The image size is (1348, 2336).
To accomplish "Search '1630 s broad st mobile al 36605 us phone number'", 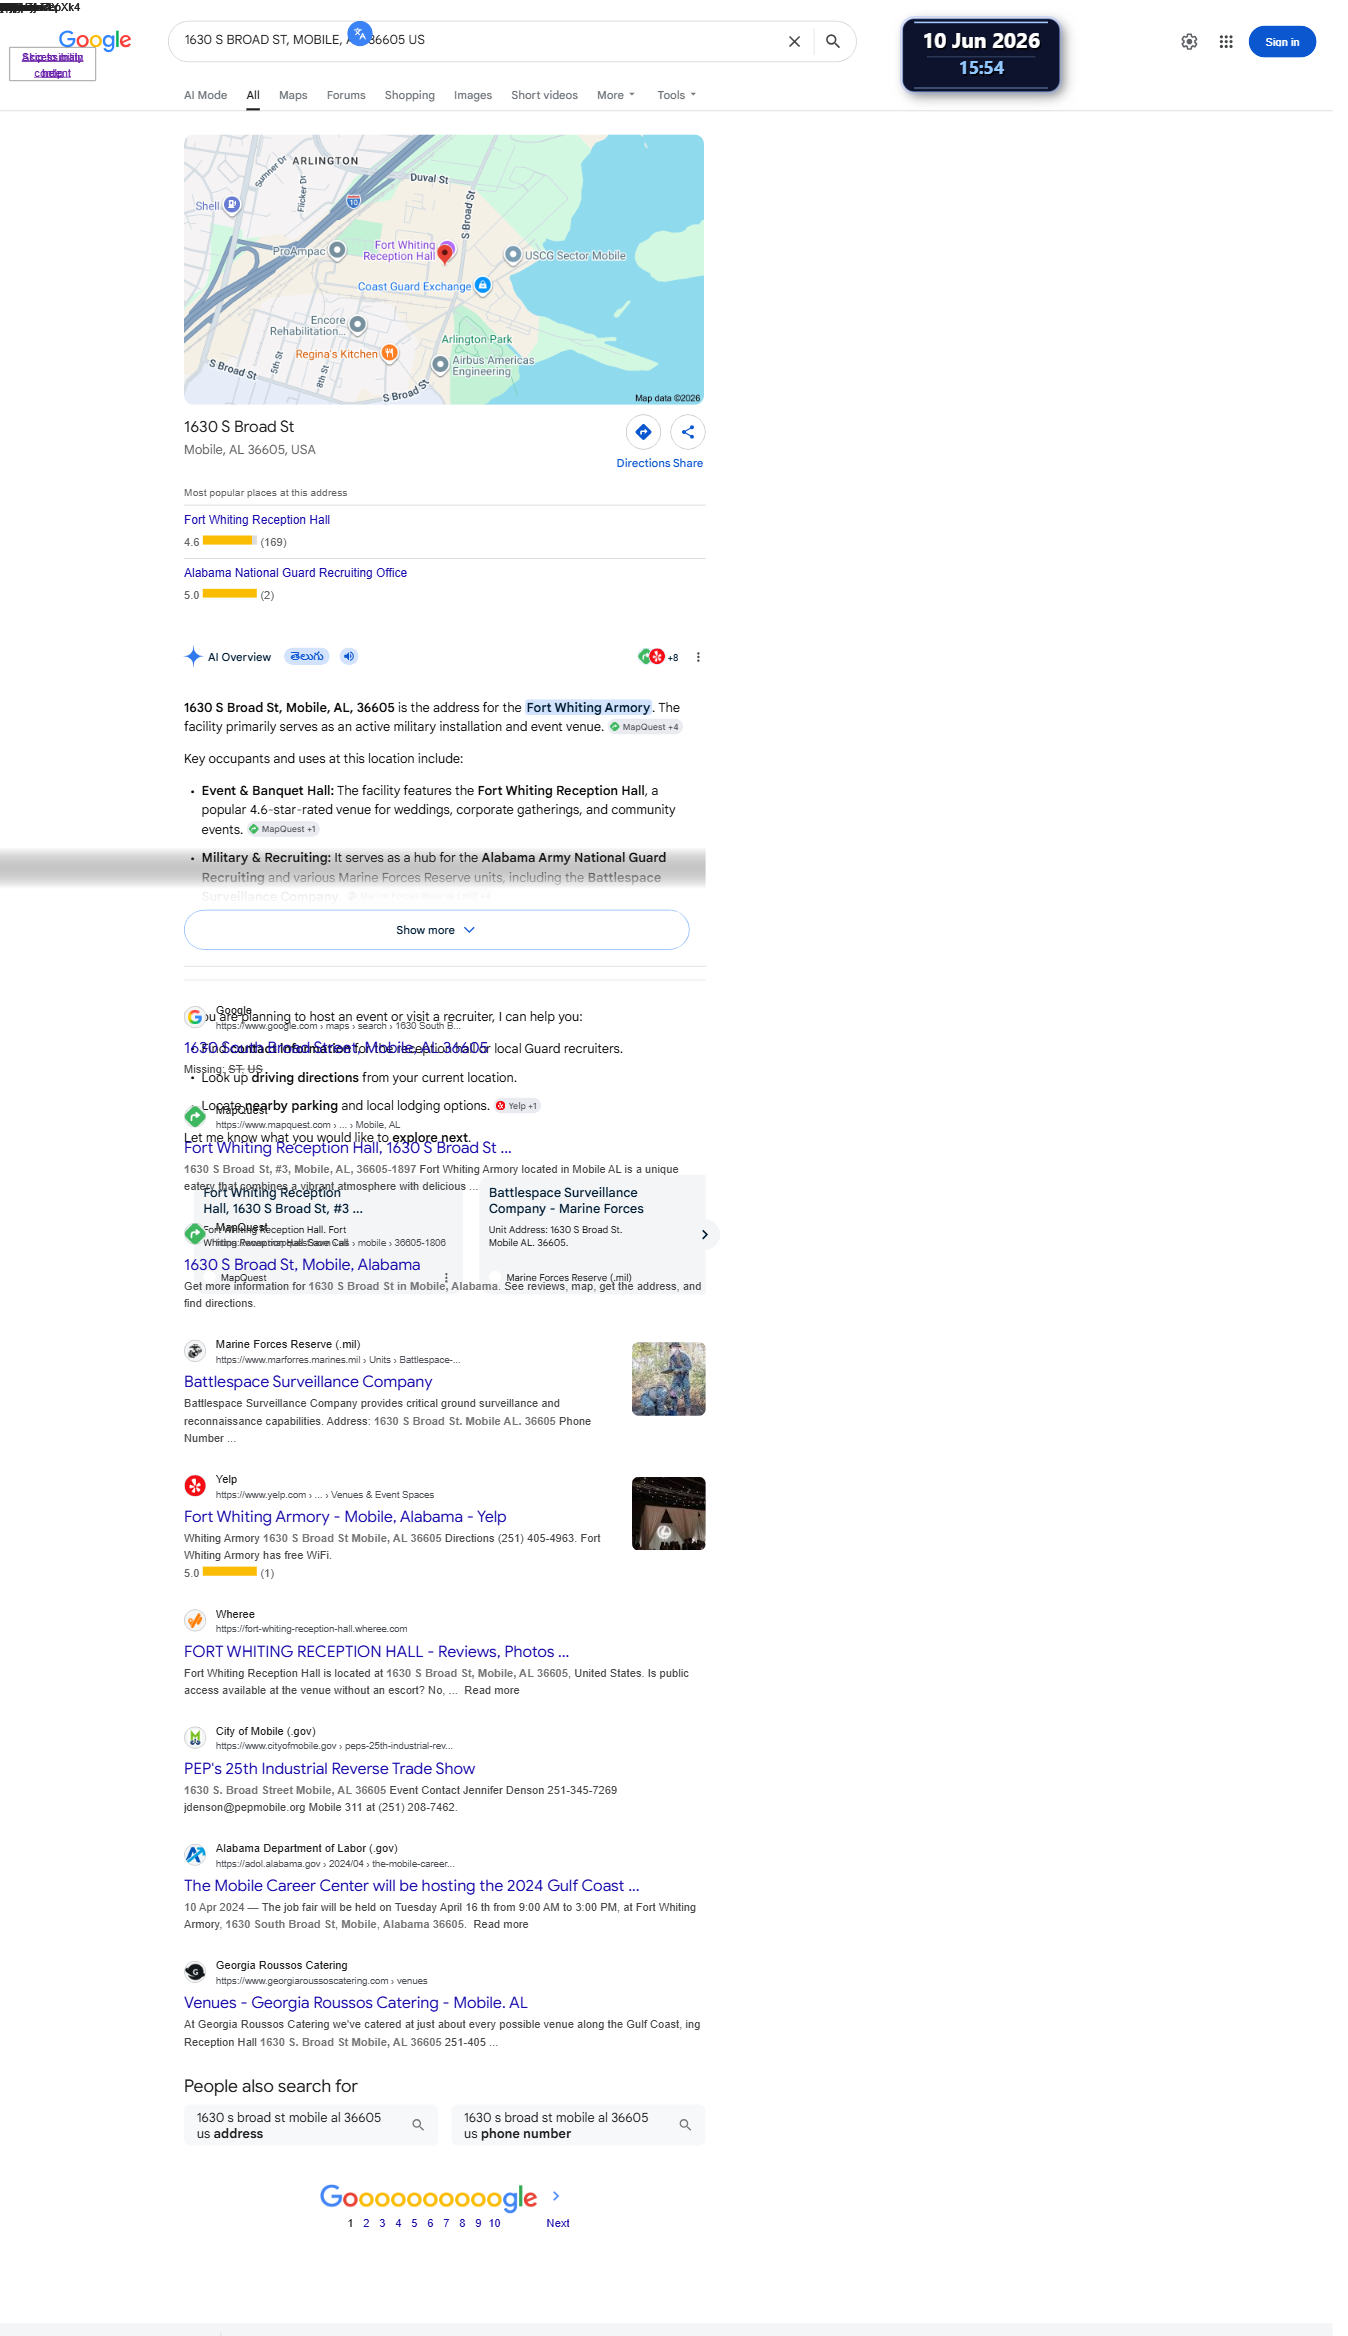I will click(578, 2125).
